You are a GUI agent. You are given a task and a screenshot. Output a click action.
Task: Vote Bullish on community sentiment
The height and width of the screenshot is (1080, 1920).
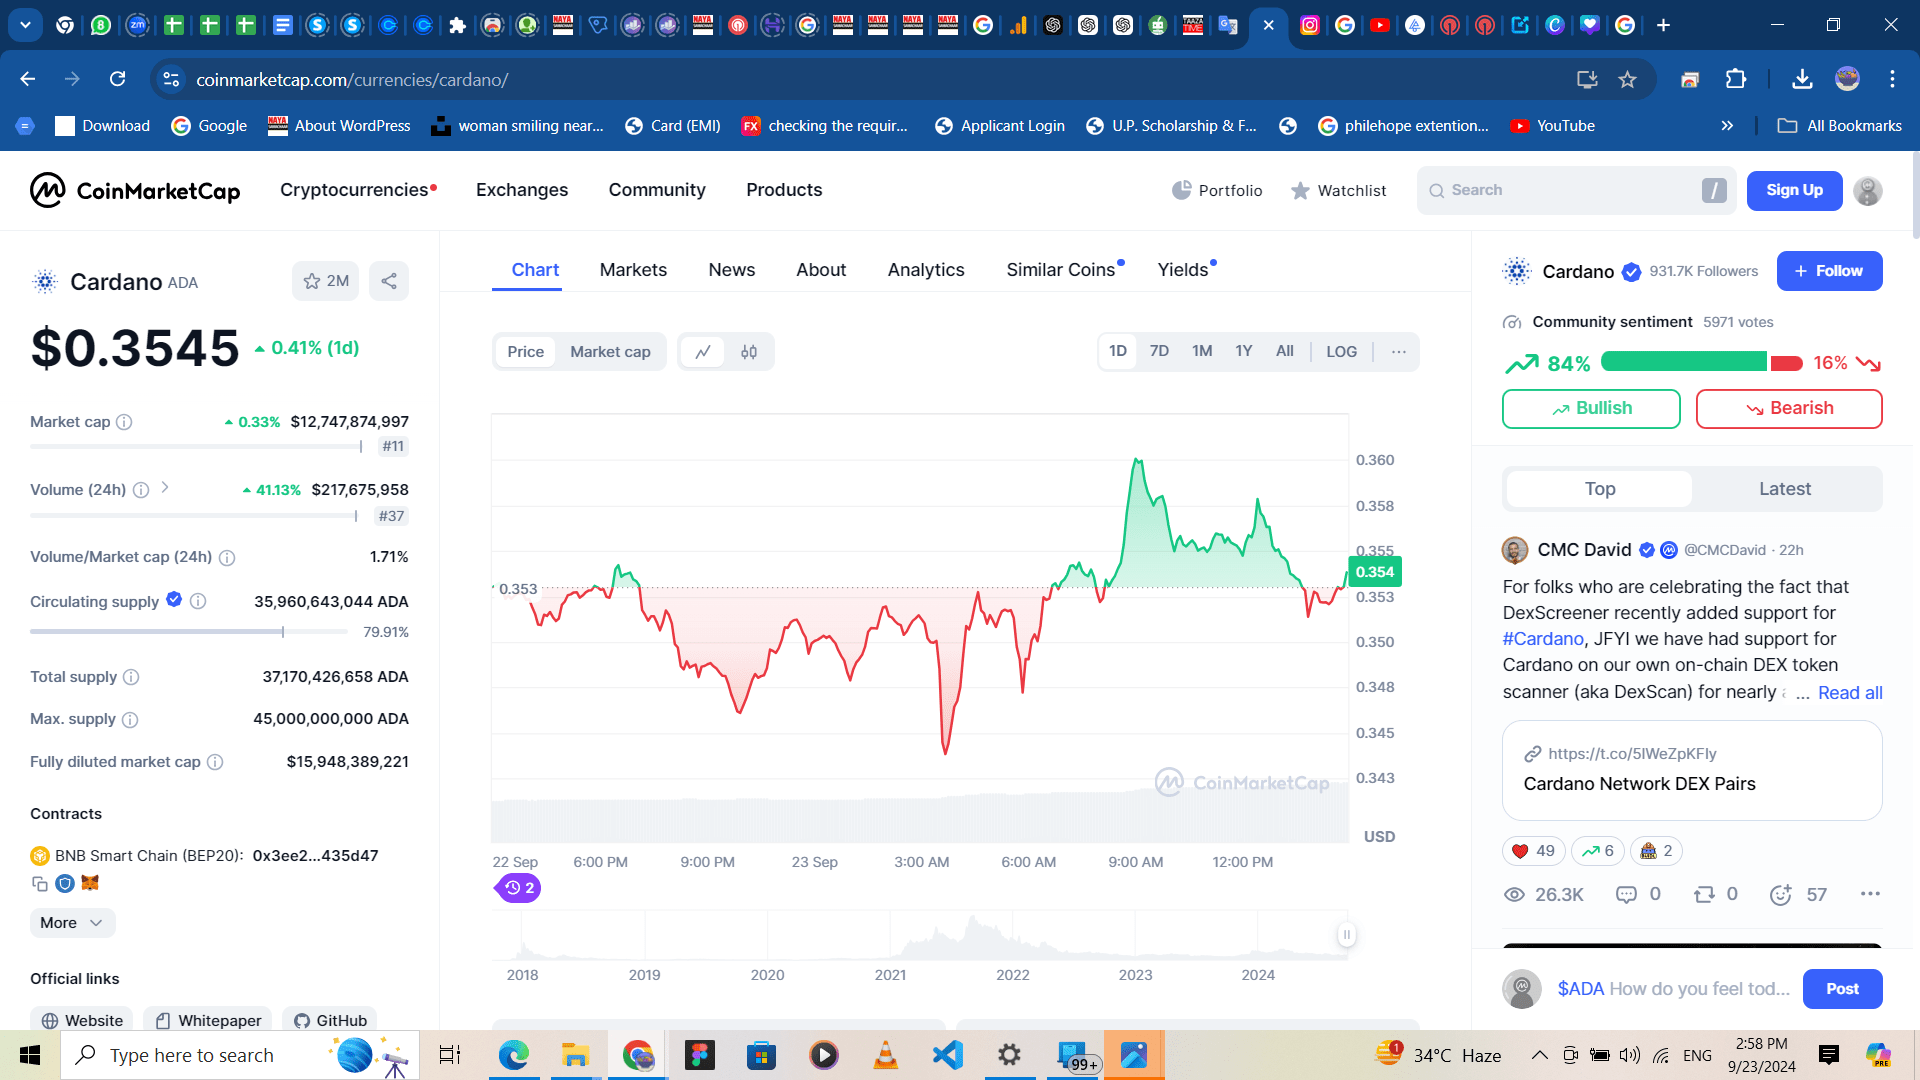point(1591,408)
